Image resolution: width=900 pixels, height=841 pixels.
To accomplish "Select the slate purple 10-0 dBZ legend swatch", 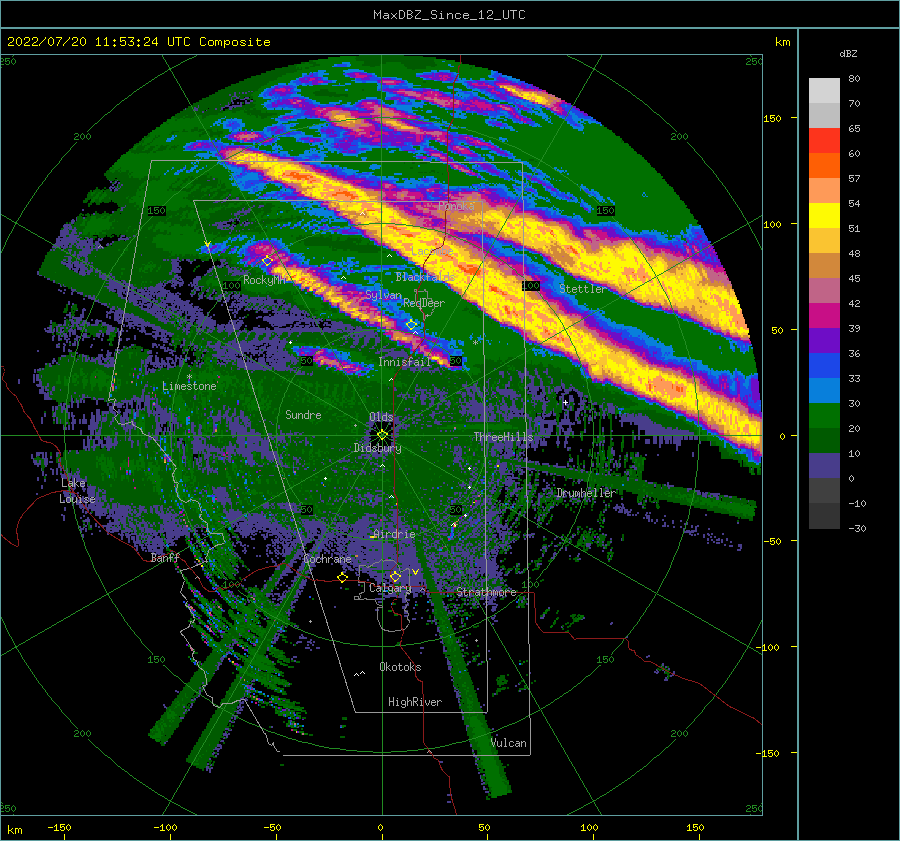I will coord(824,466).
